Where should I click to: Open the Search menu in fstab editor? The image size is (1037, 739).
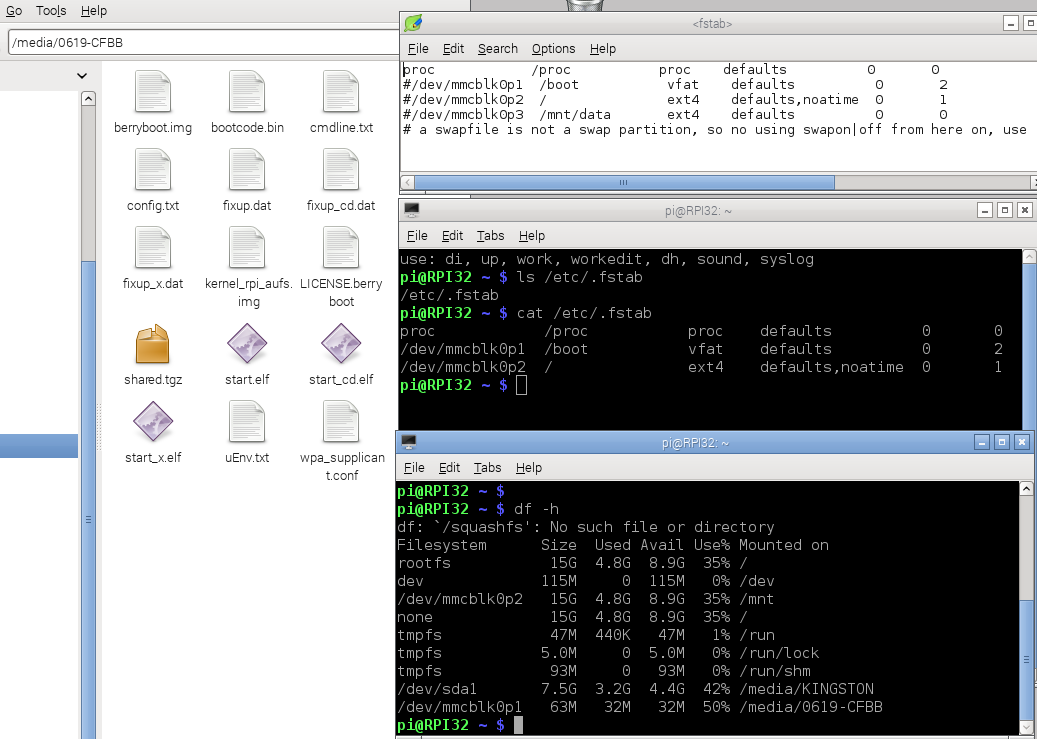[x=497, y=48]
